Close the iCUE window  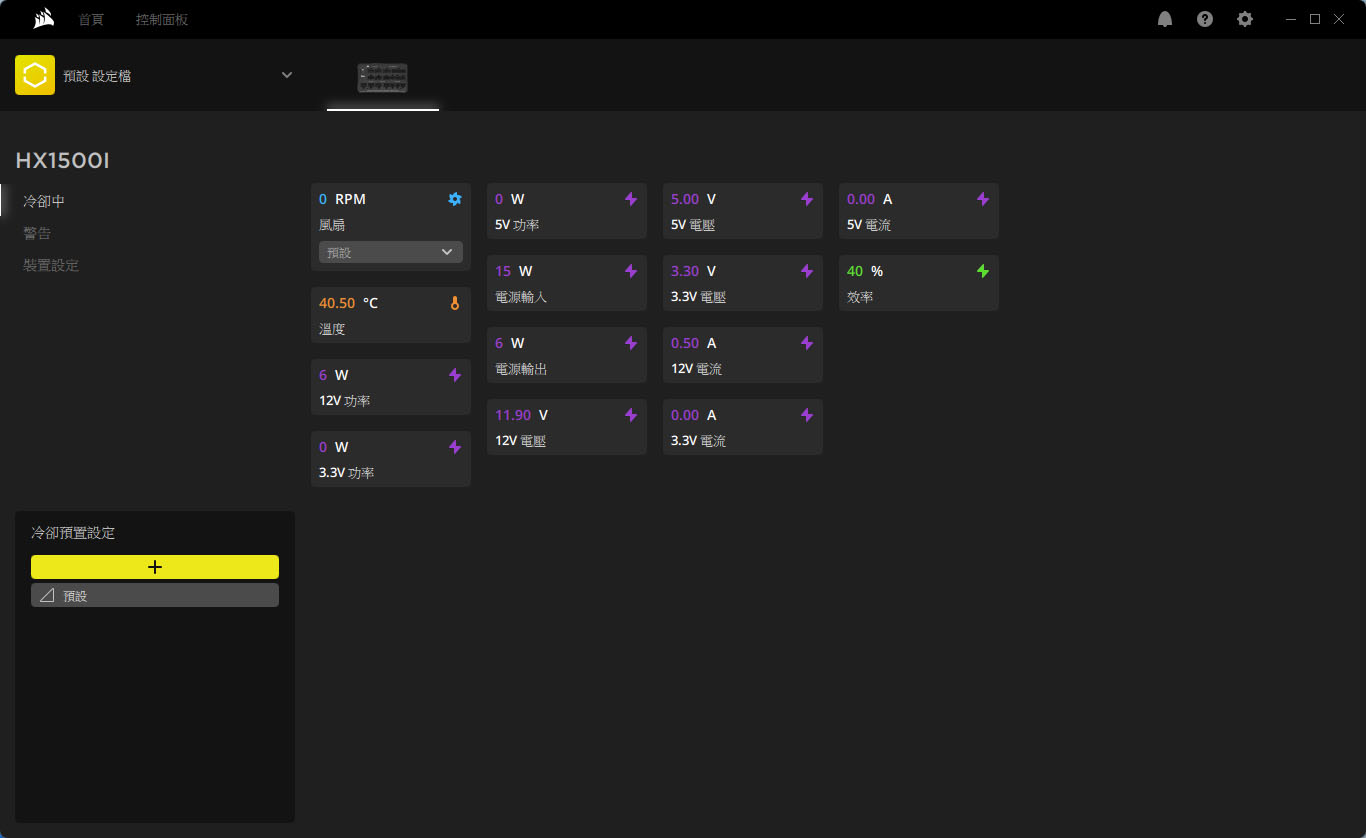(x=1339, y=19)
